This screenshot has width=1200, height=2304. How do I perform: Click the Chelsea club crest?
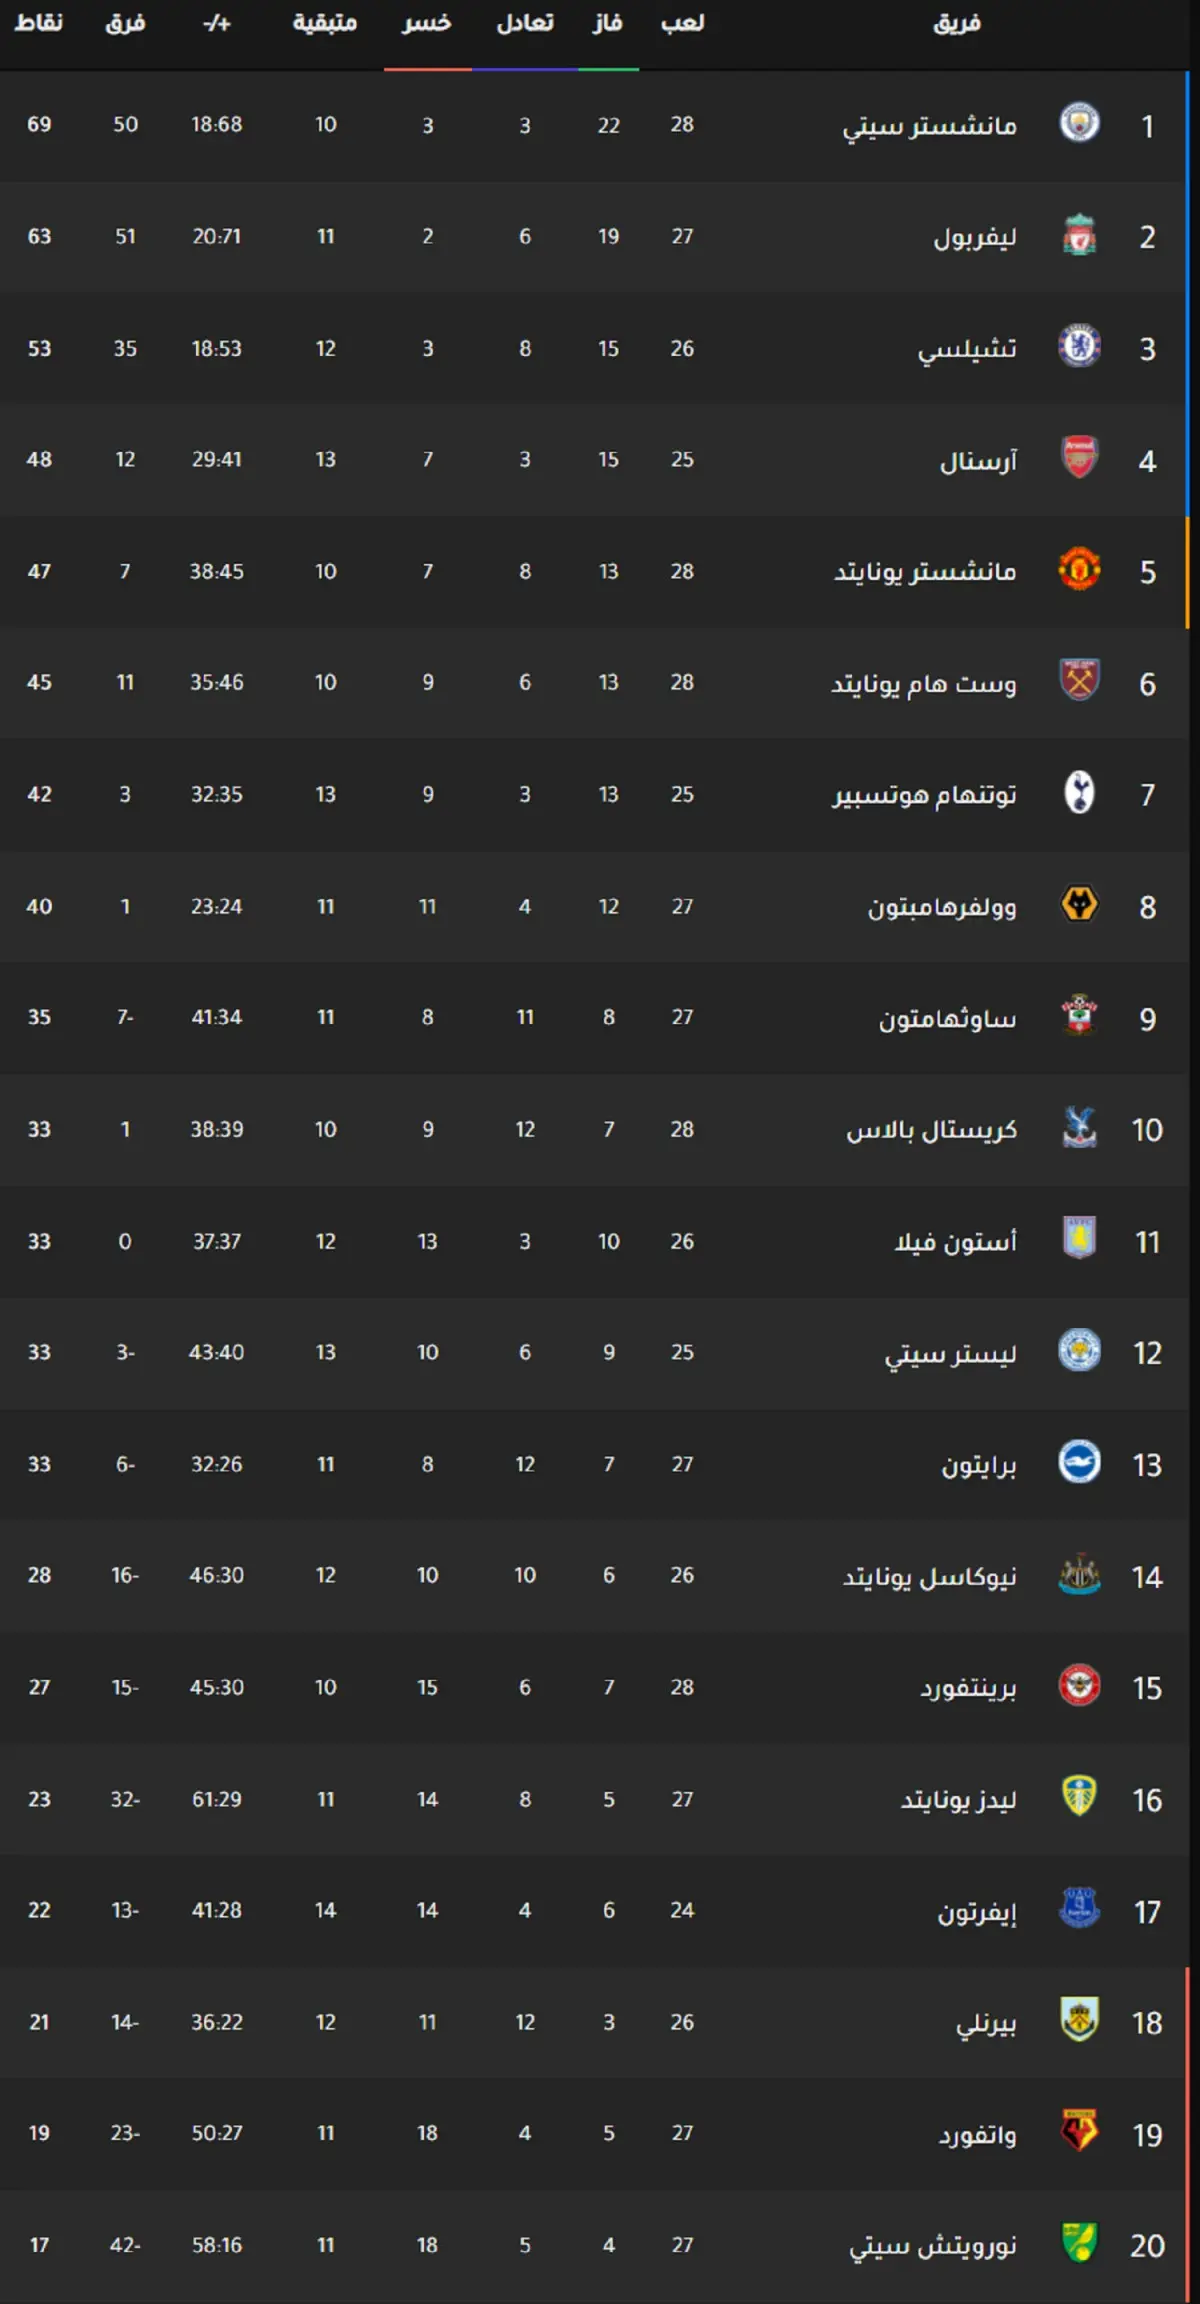click(x=1079, y=347)
